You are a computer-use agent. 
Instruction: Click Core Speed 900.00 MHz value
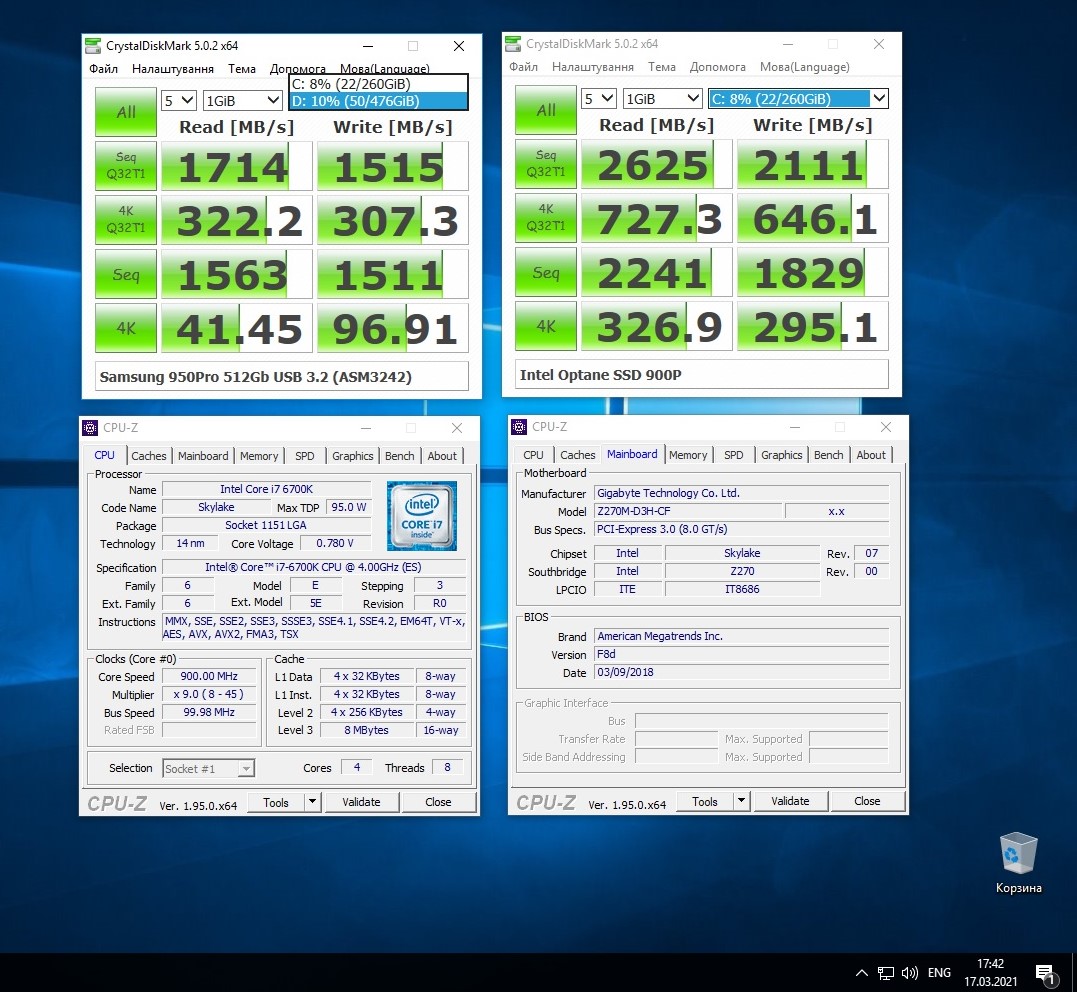209,676
